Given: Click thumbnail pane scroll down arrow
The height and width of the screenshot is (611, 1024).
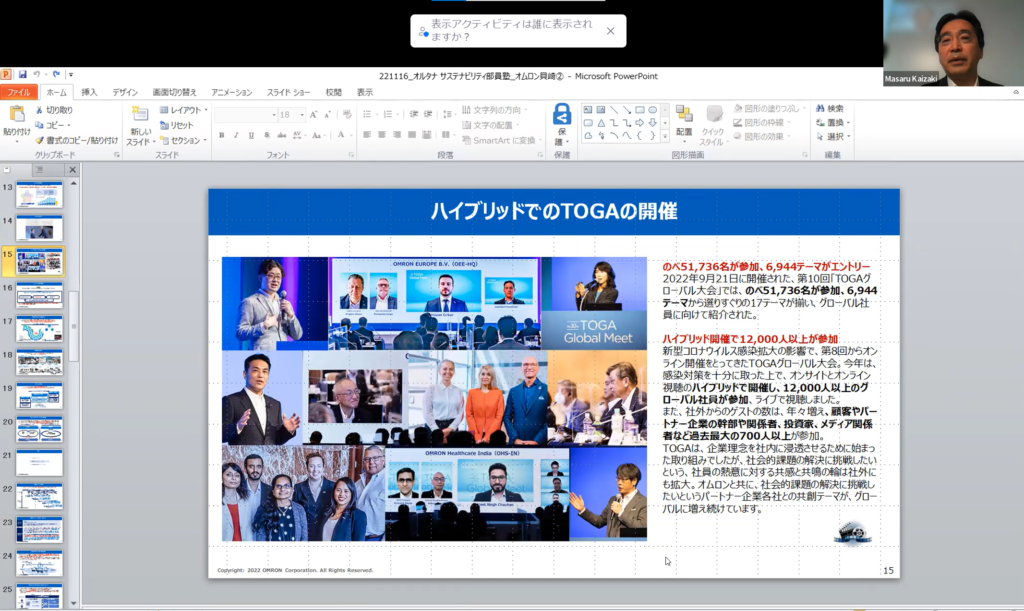Looking at the screenshot, I should click(73, 604).
